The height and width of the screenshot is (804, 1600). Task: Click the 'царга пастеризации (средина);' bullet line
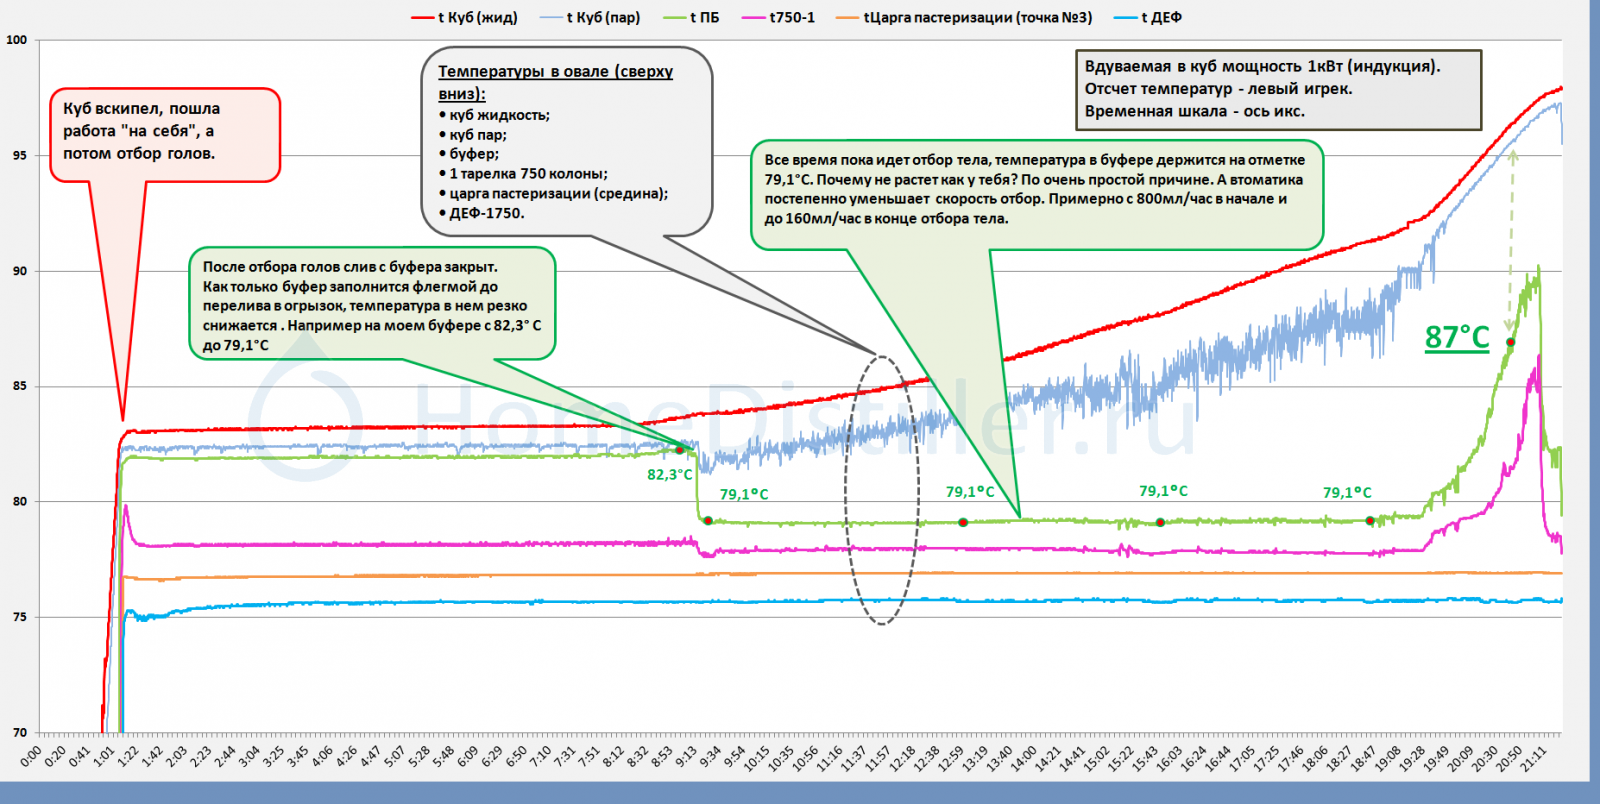(553, 194)
